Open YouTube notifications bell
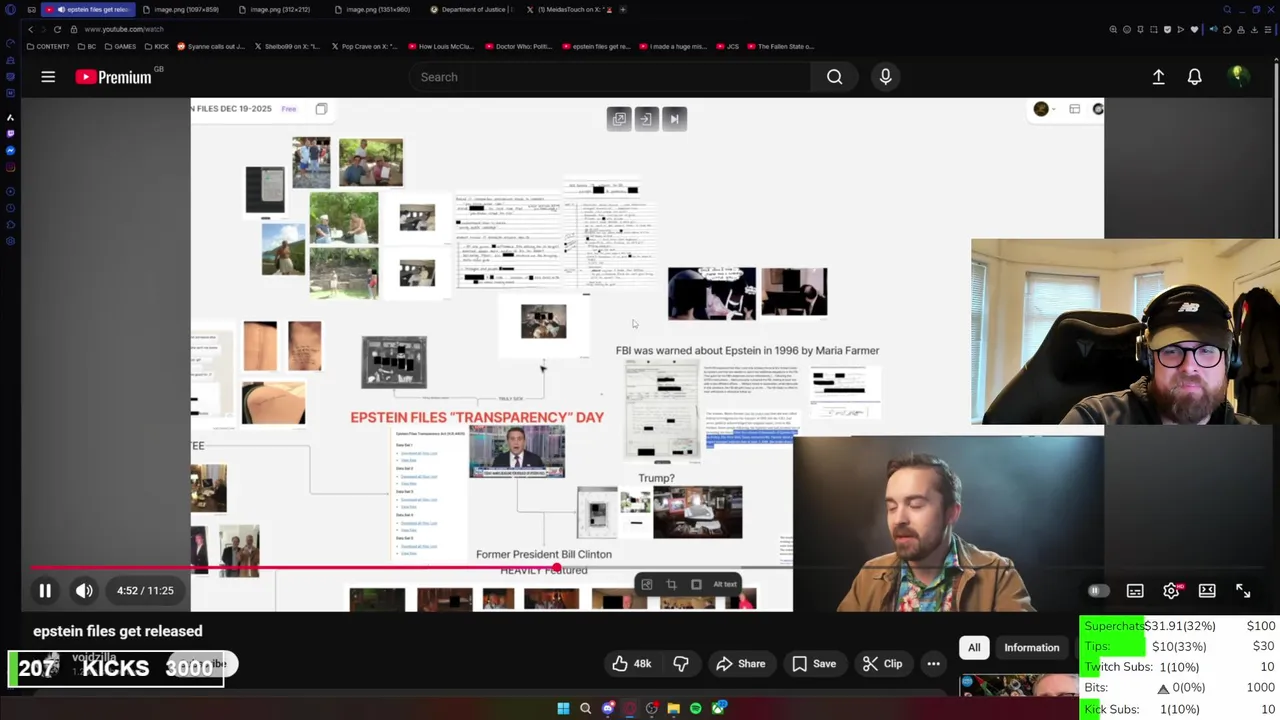The image size is (1280, 720). point(1194,77)
